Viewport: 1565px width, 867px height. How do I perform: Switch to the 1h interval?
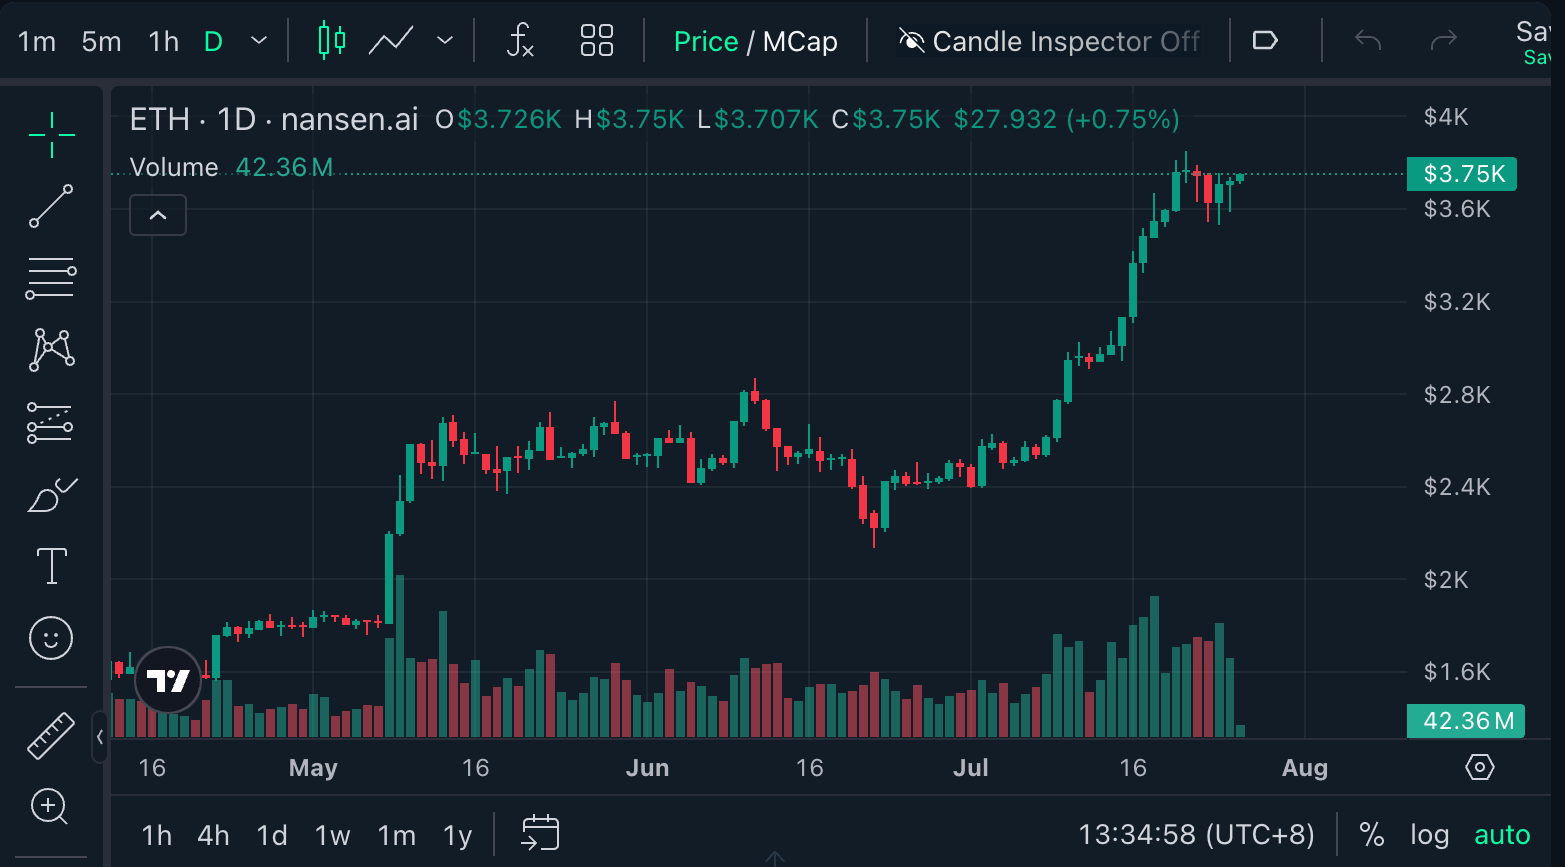[x=163, y=41]
